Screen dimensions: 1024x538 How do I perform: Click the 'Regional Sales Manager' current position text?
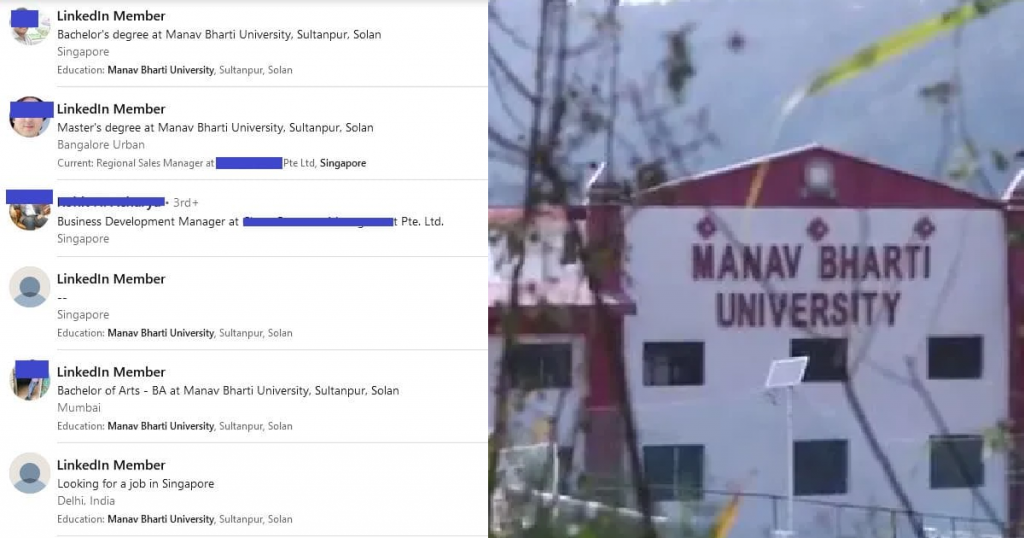click(135, 163)
